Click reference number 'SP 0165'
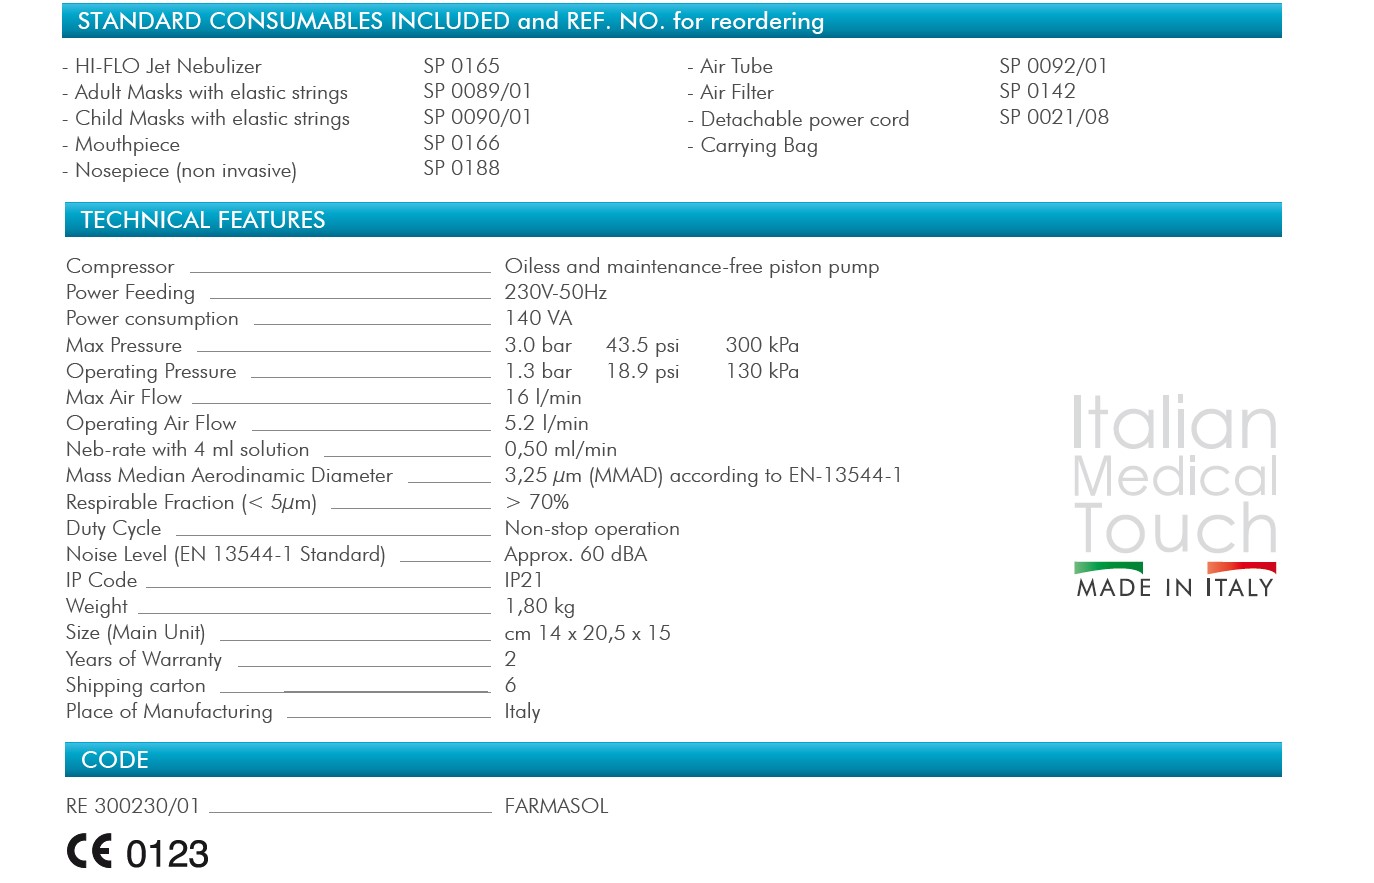 (x=461, y=66)
